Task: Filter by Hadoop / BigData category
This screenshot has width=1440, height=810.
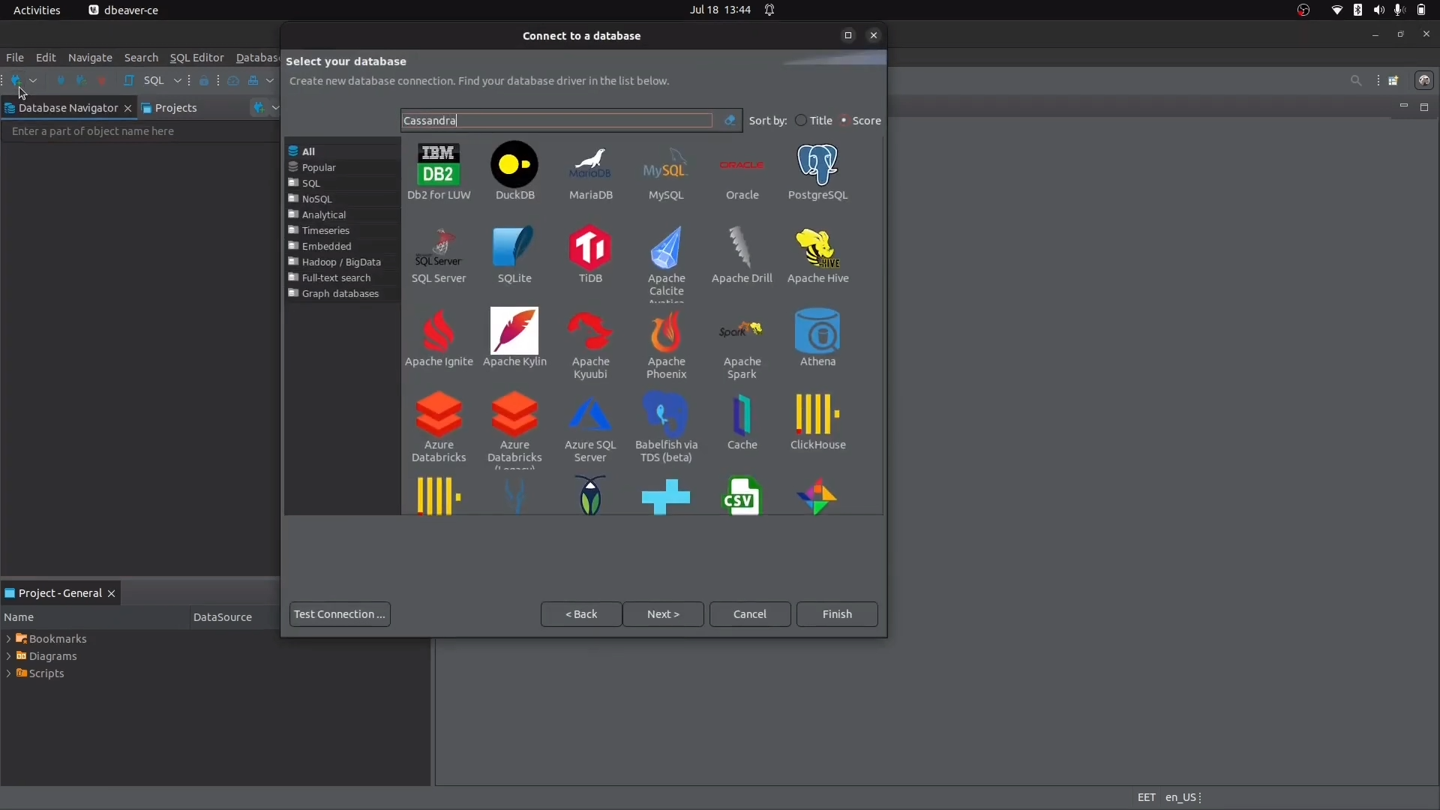Action: pyautogui.click(x=342, y=262)
